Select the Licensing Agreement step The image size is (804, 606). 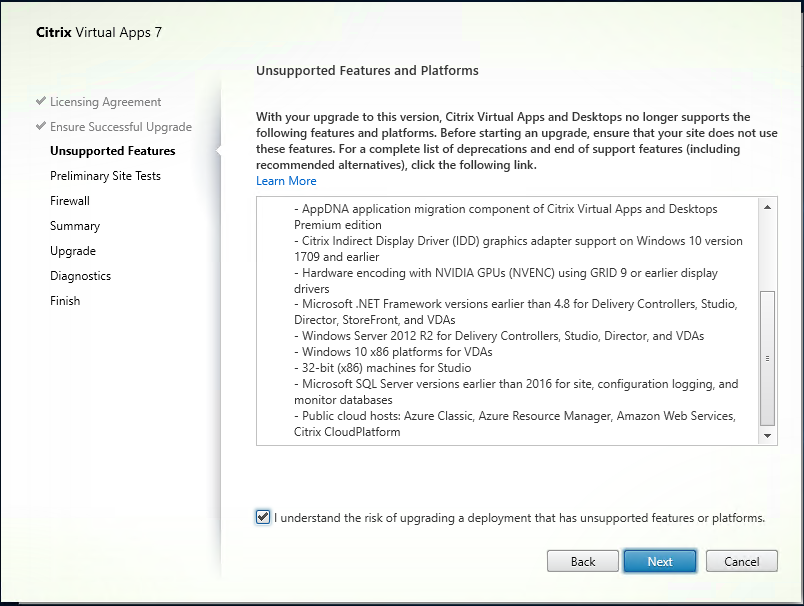coord(105,102)
